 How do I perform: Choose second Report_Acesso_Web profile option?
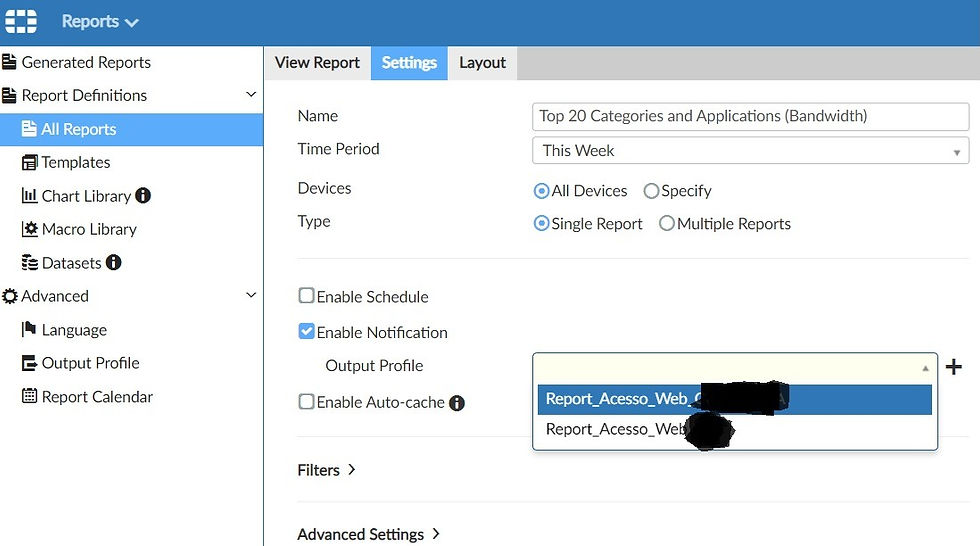[x=734, y=429]
